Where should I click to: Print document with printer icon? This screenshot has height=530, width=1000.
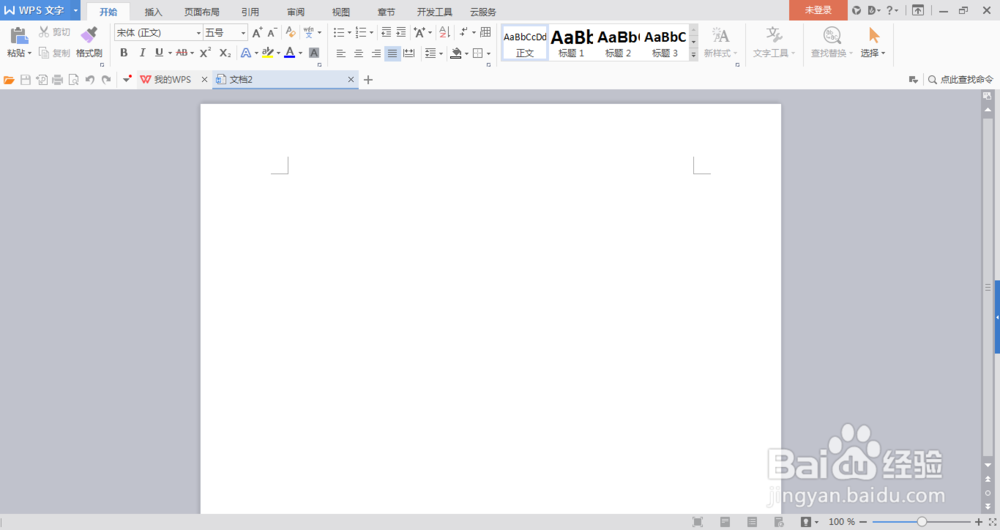click(57, 80)
